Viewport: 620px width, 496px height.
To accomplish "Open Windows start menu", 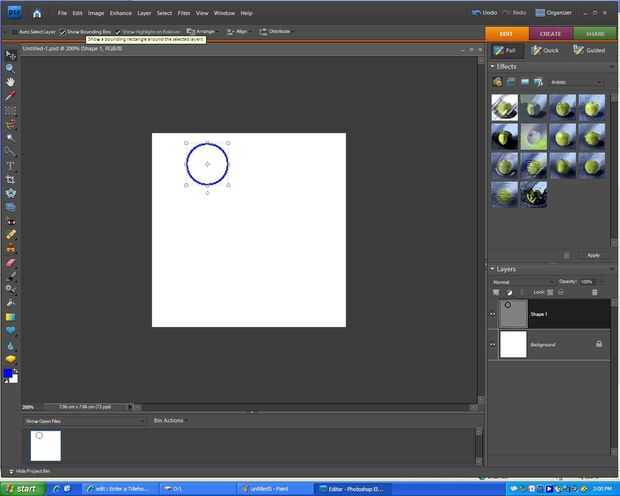I will (x=23, y=489).
